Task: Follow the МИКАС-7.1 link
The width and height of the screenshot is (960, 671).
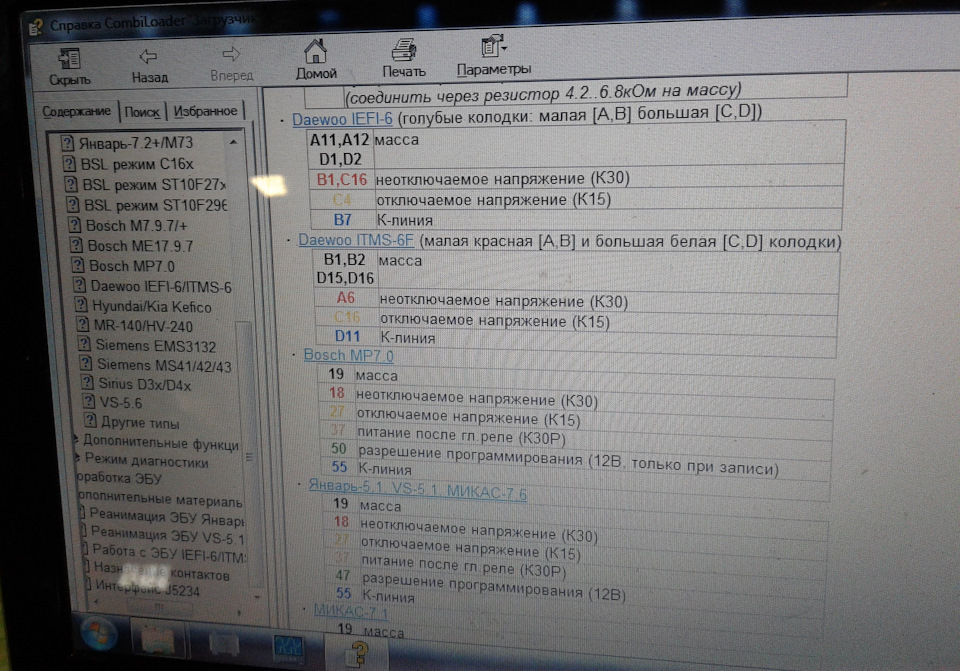Action: [x=351, y=610]
